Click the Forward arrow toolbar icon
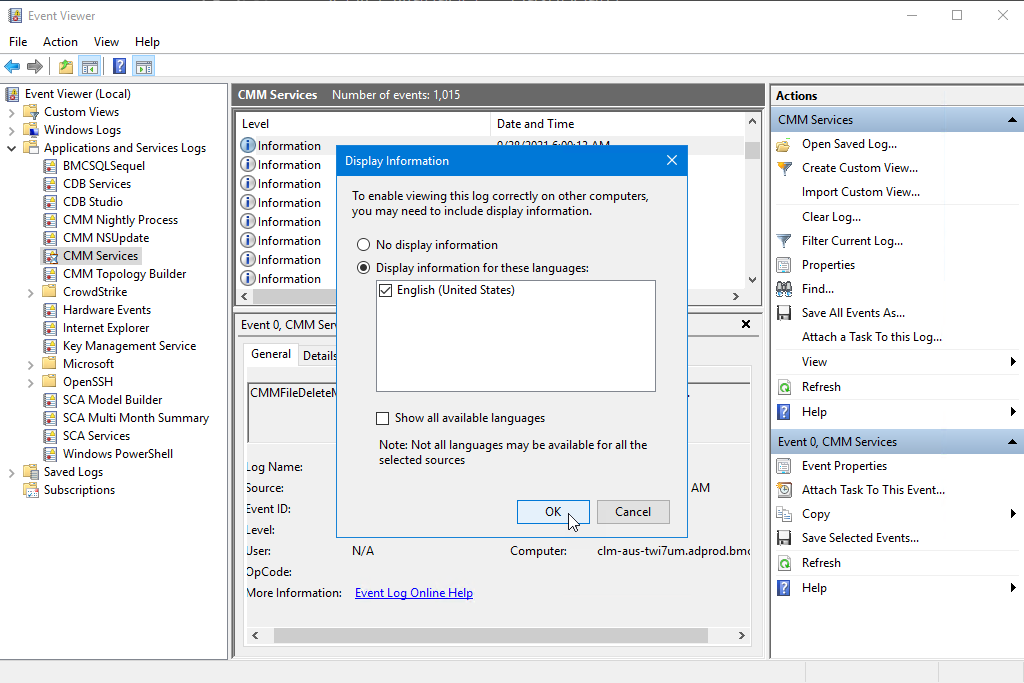The width and height of the screenshot is (1024, 683). (35, 66)
